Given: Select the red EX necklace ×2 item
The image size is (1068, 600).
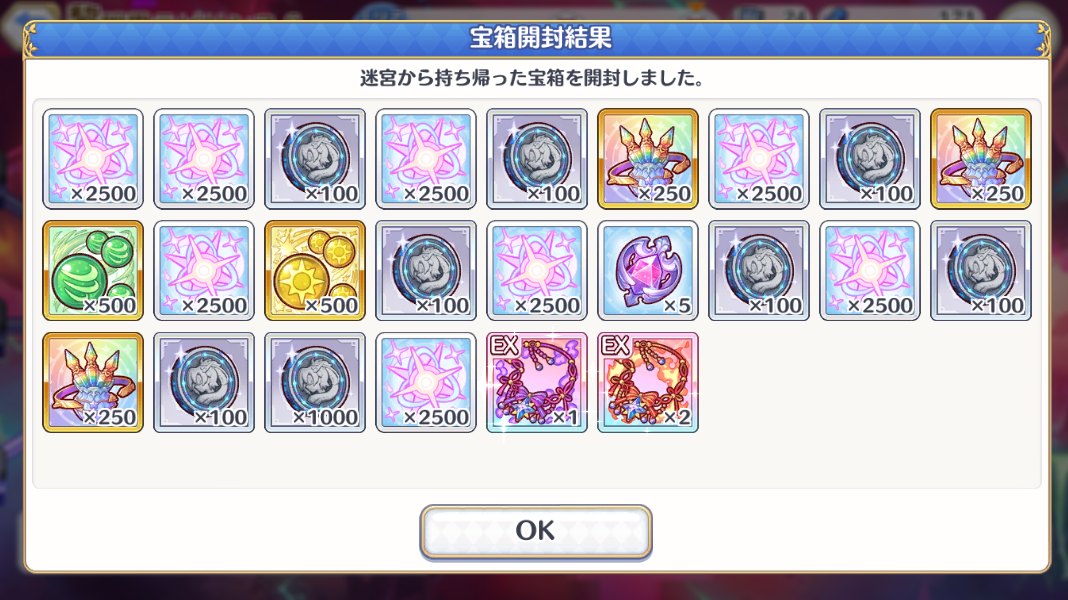Looking at the screenshot, I should pos(648,382).
